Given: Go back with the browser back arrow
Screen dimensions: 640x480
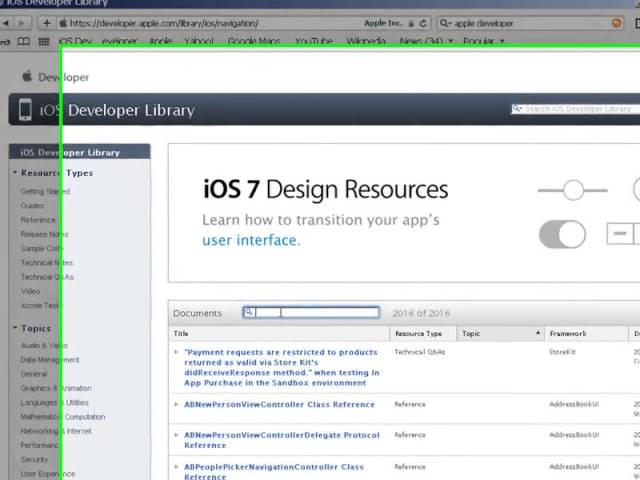Looking at the screenshot, I should pos(6,23).
